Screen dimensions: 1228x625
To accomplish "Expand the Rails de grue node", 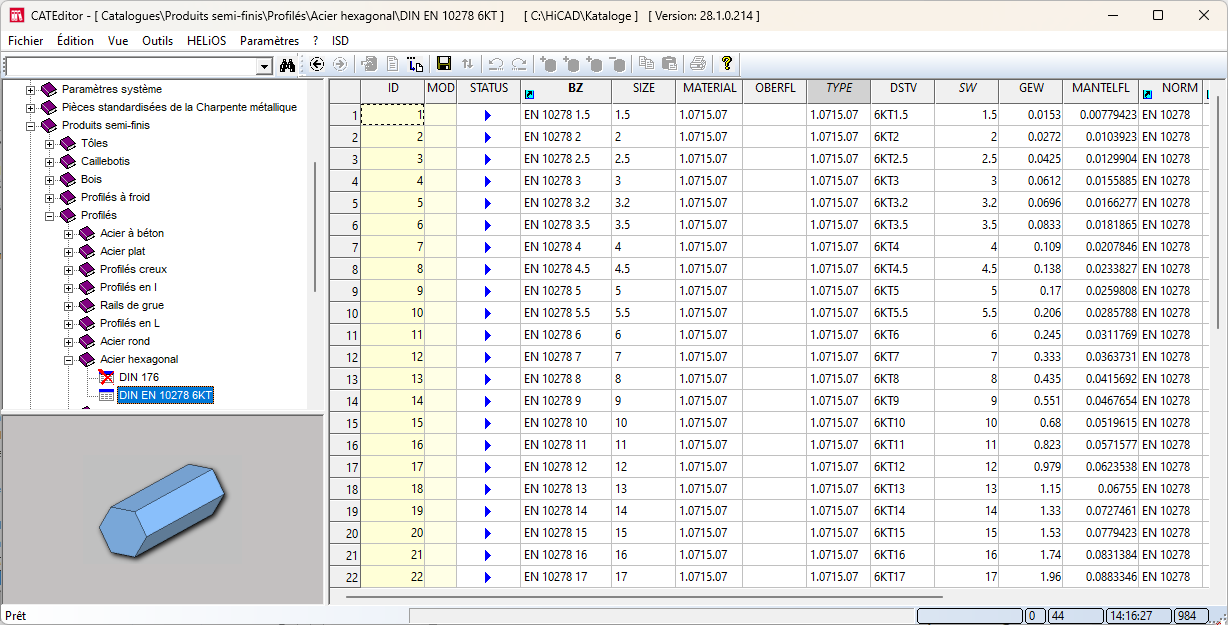I will point(69,305).
